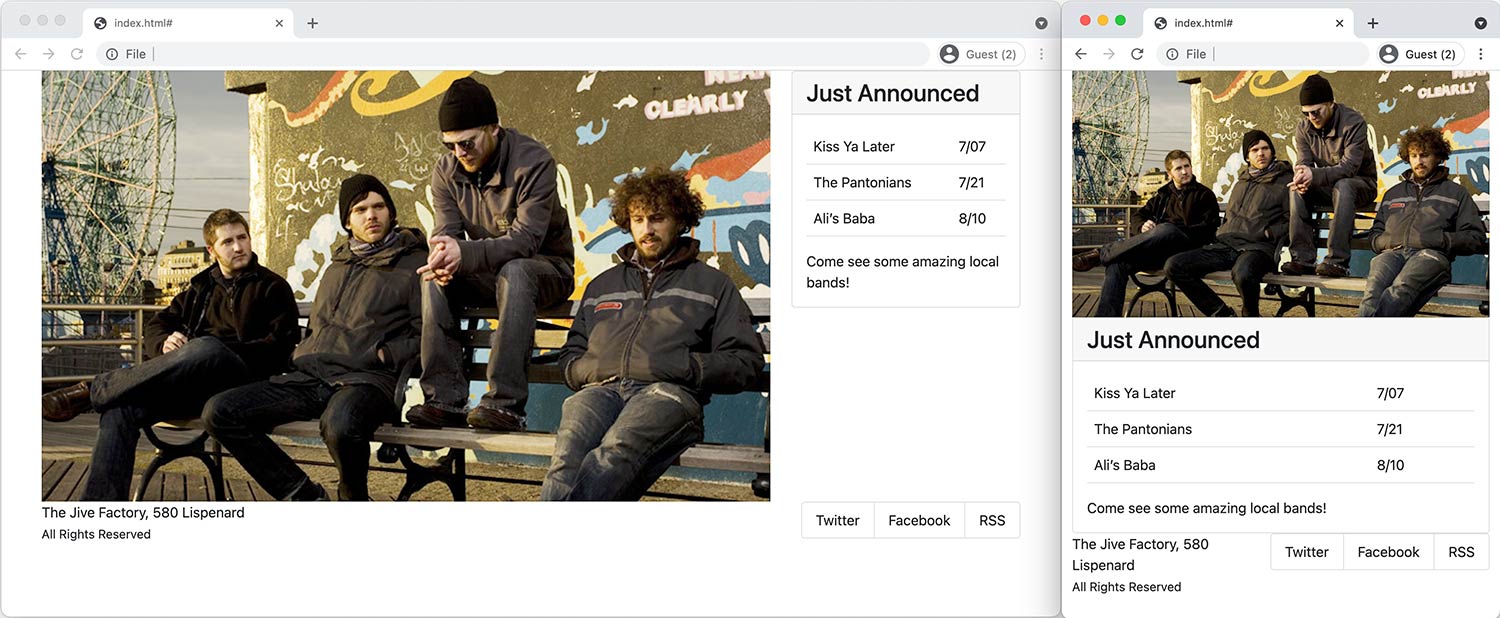Click the band photo in the left window

(x=405, y=285)
